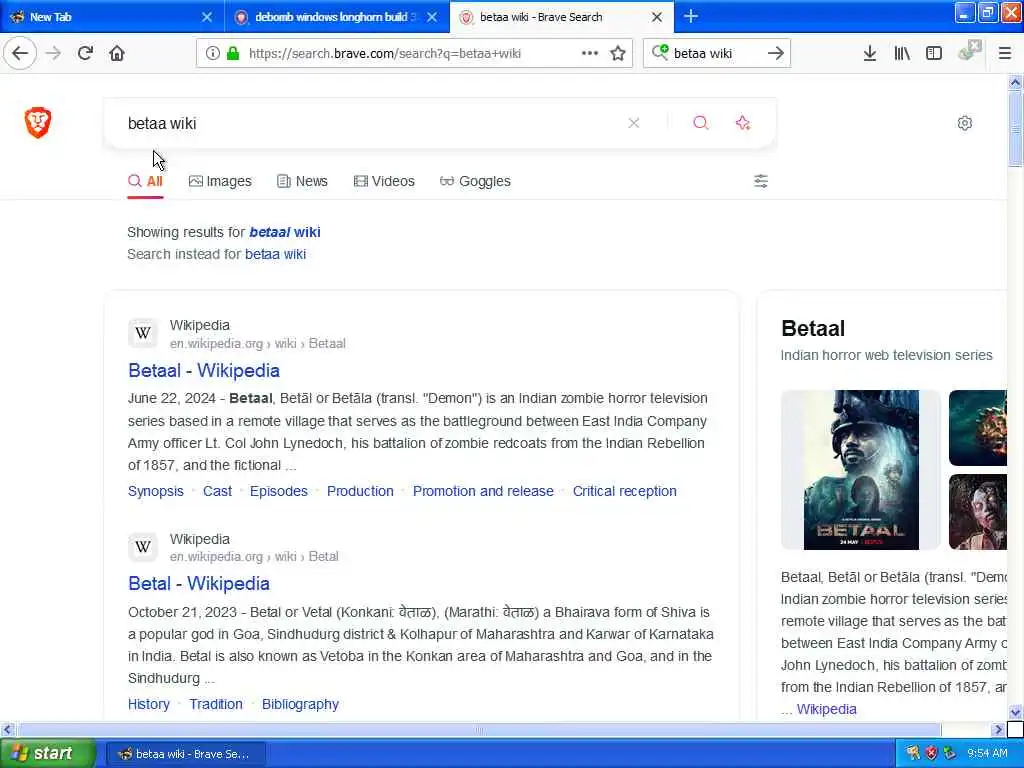Image resolution: width=1024 pixels, height=768 pixels.
Task: Run search with magnifier icon
Action: click(x=701, y=123)
